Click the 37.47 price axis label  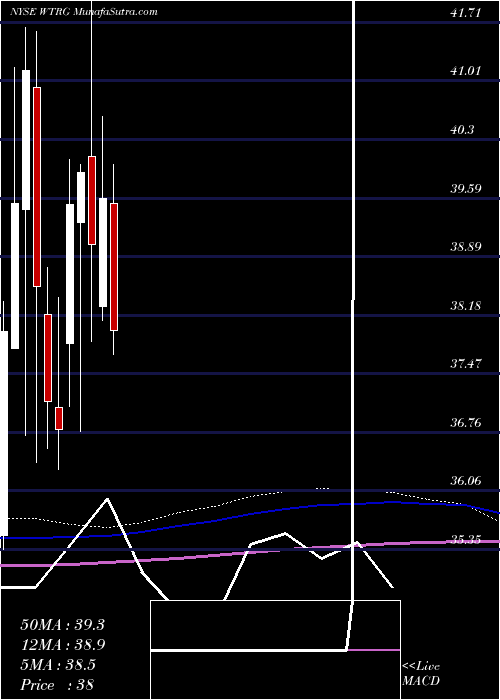[x=466, y=363]
